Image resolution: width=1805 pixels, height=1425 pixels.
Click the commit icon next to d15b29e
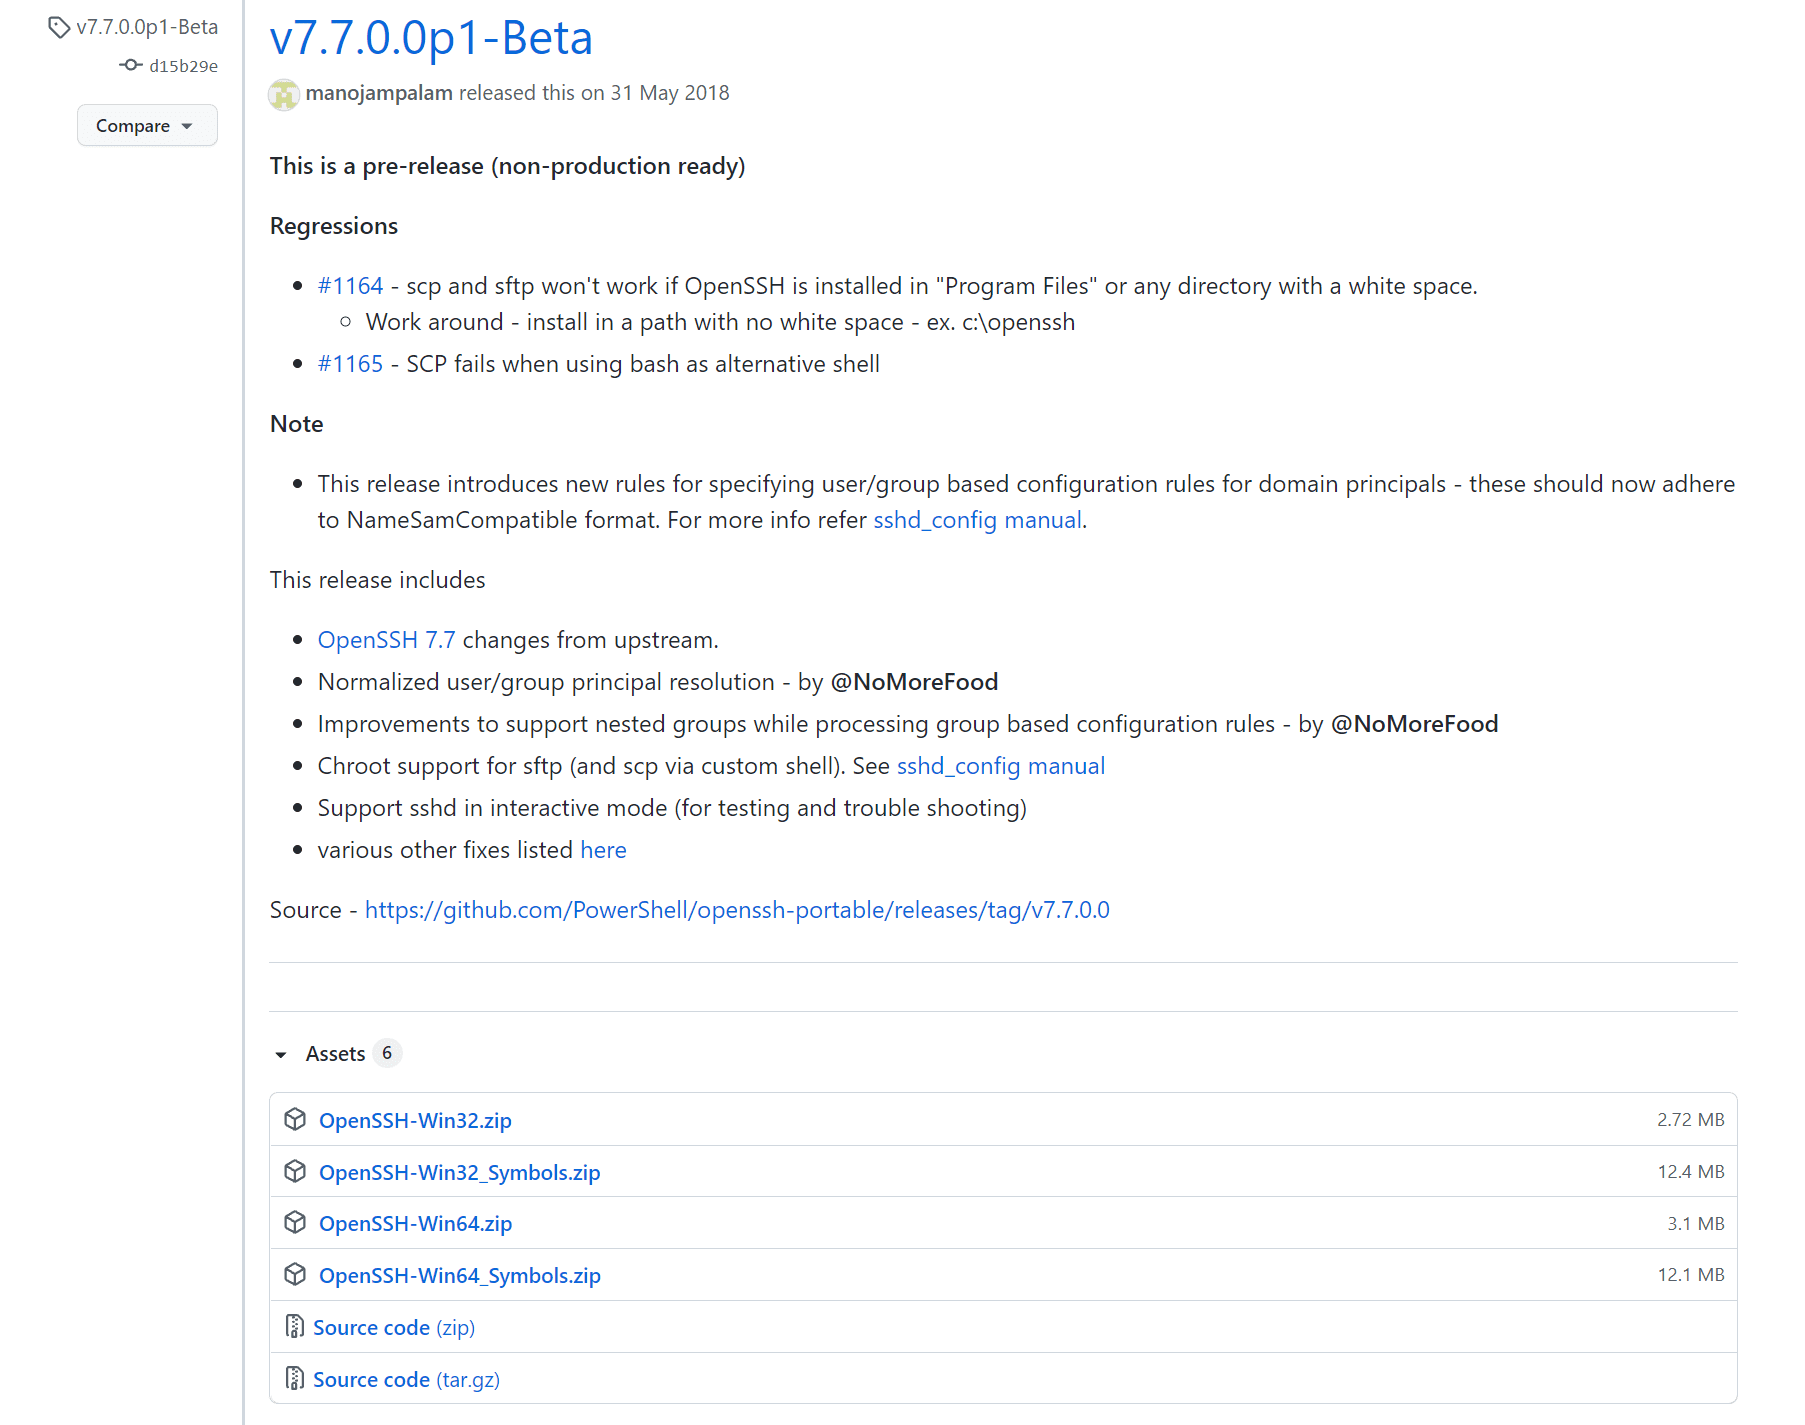[x=130, y=65]
